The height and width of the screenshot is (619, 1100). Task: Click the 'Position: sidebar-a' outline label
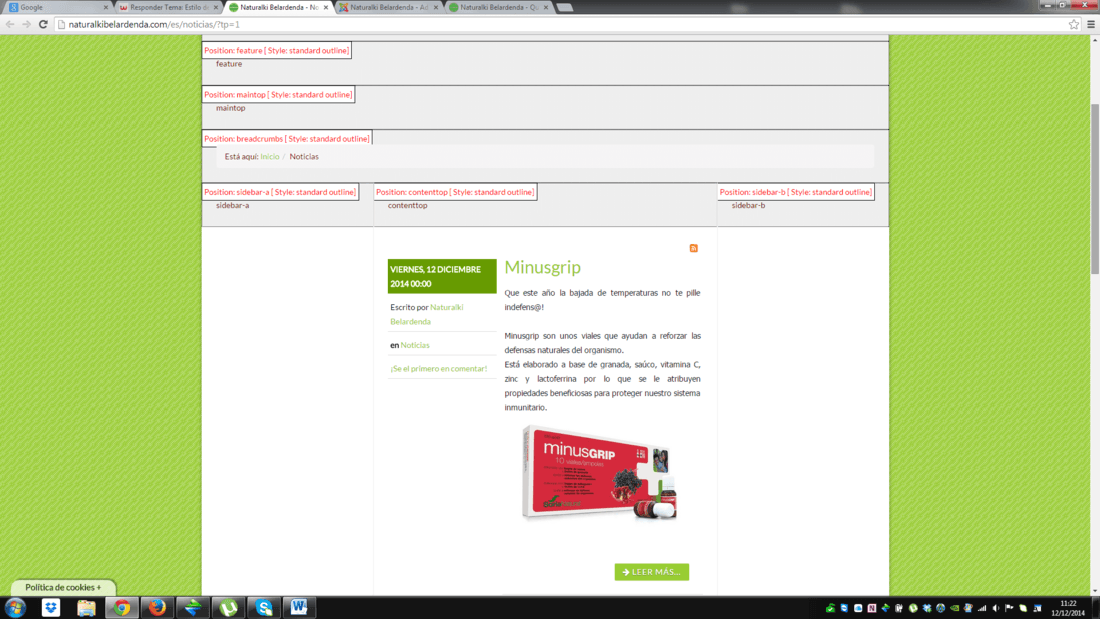(280, 192)
